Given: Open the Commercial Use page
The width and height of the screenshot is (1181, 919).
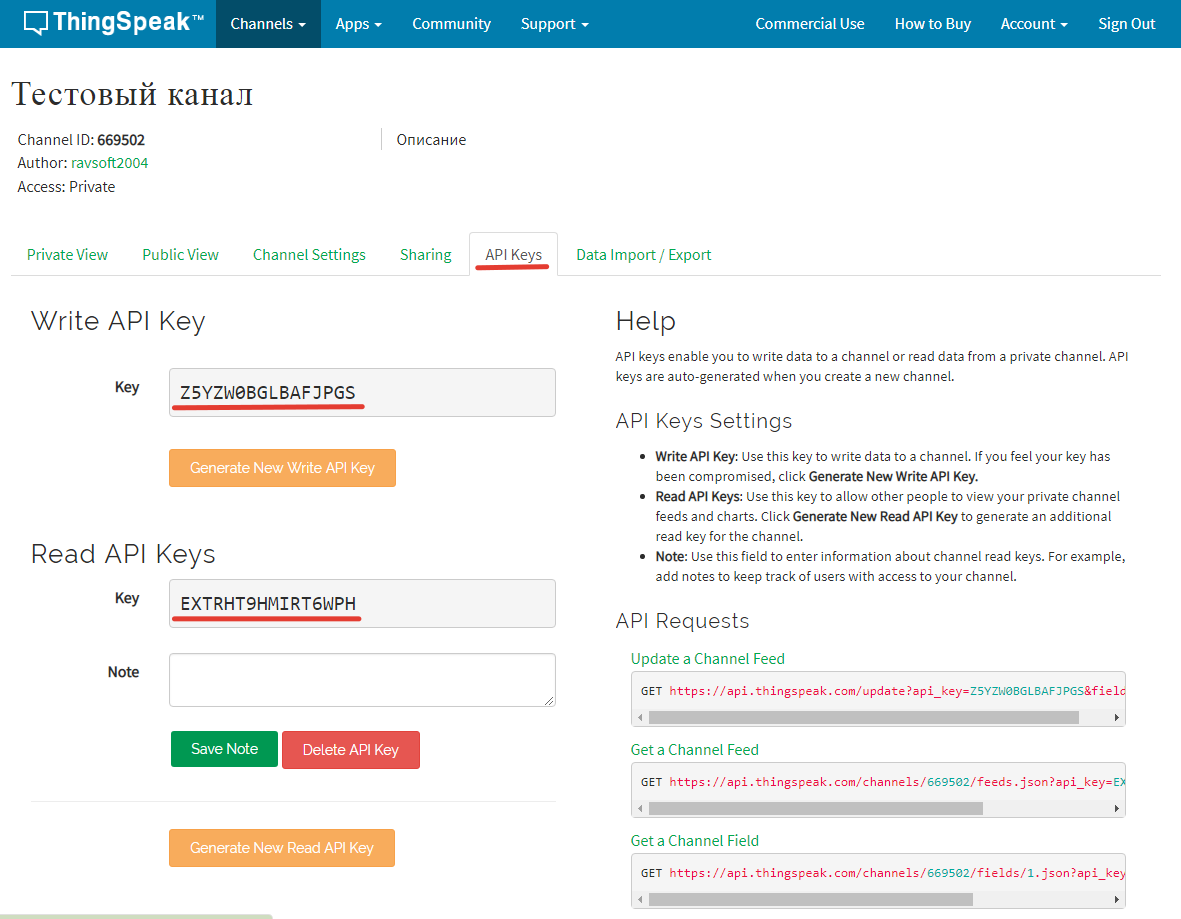Looking at the screenshot, I should pos(809,24).
